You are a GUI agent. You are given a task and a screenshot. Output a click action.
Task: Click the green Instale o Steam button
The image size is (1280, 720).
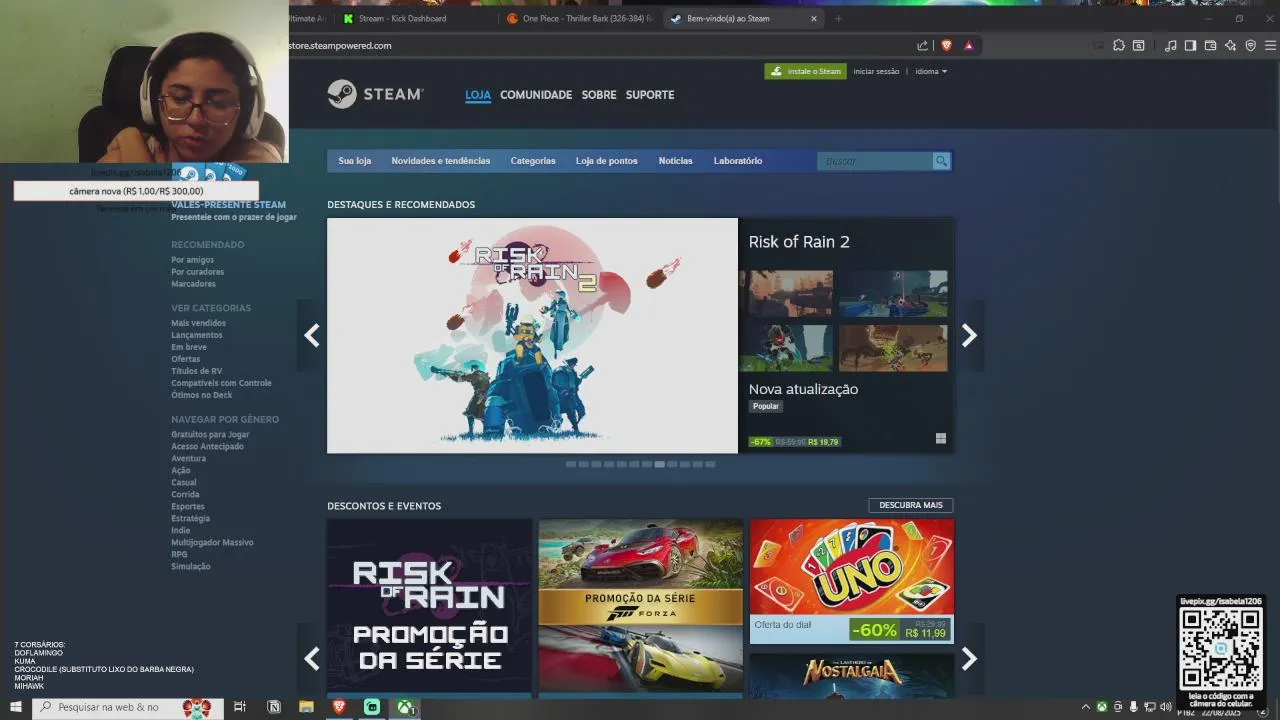pos(806,71)
